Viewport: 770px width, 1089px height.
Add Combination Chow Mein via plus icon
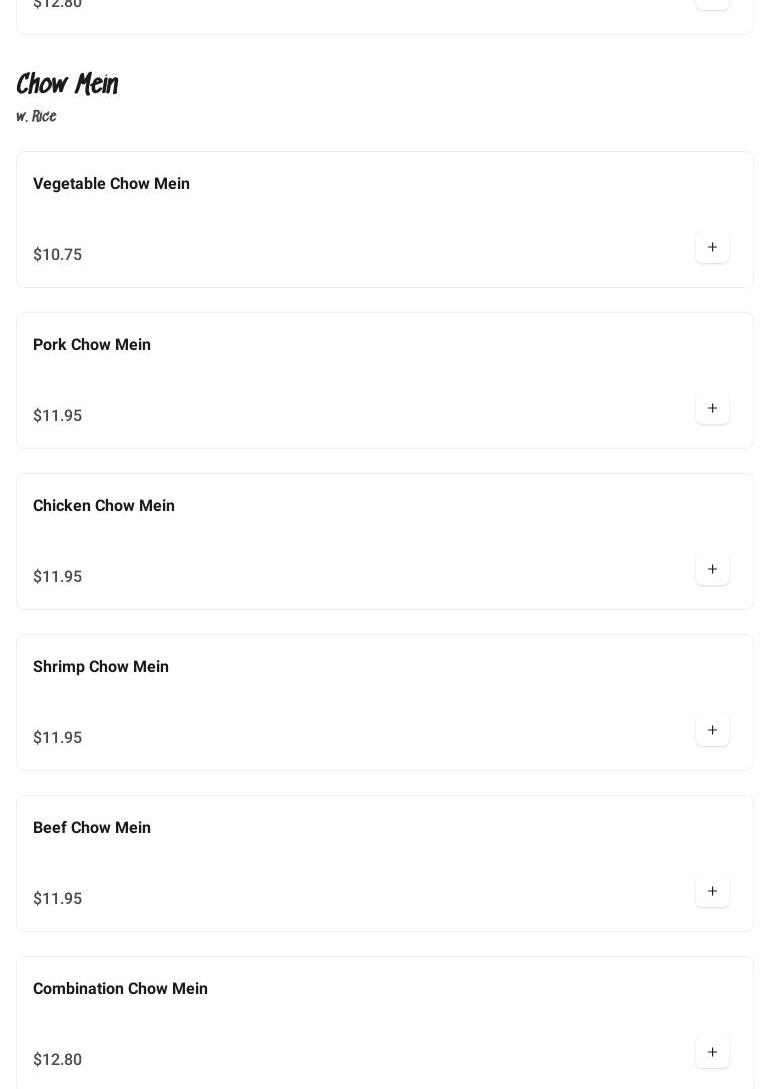point(712,1052)
